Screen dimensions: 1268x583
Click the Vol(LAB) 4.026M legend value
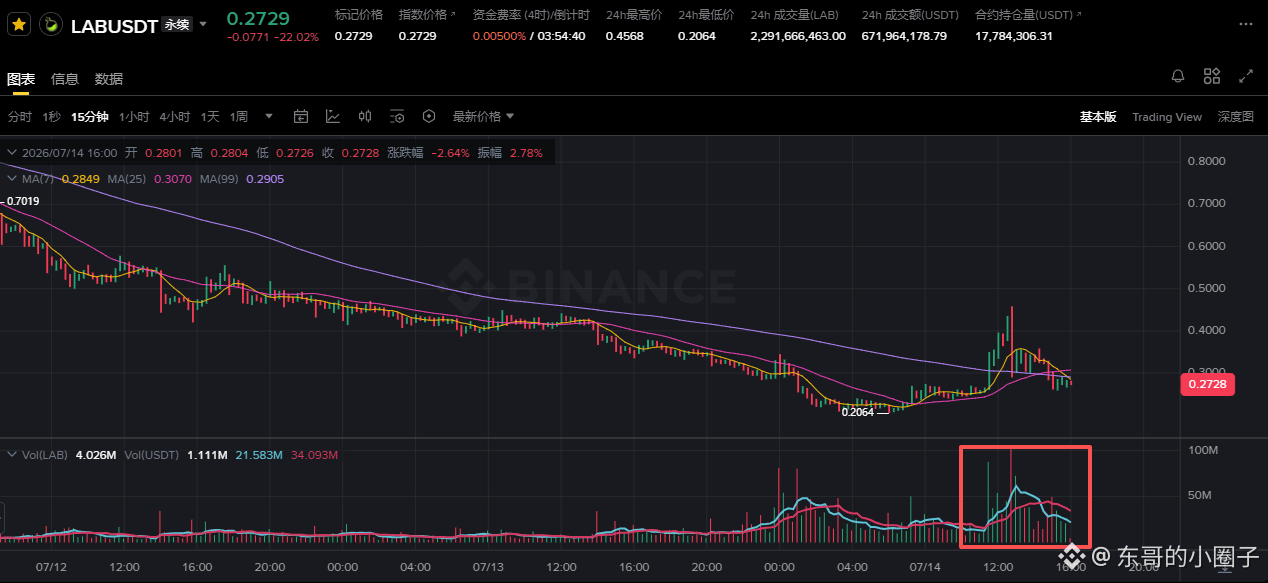pyautogui.click(x=69, y=455)
